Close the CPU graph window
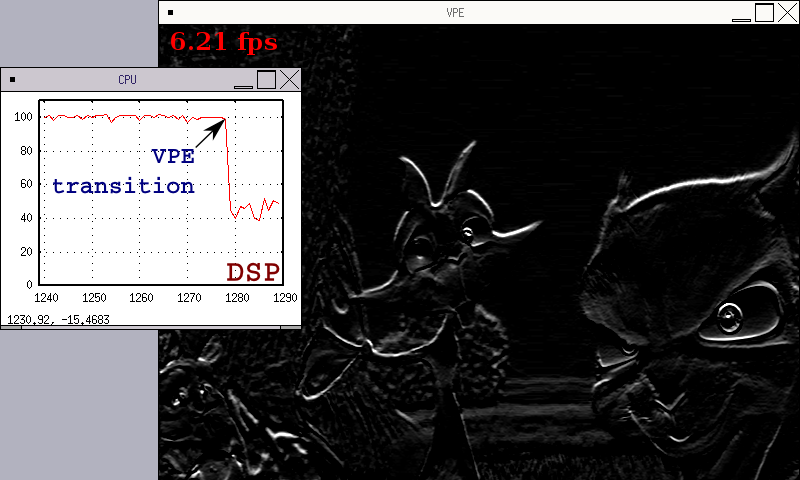The height and width of the screenshot is (480, 800). click(x=289, y=80)
